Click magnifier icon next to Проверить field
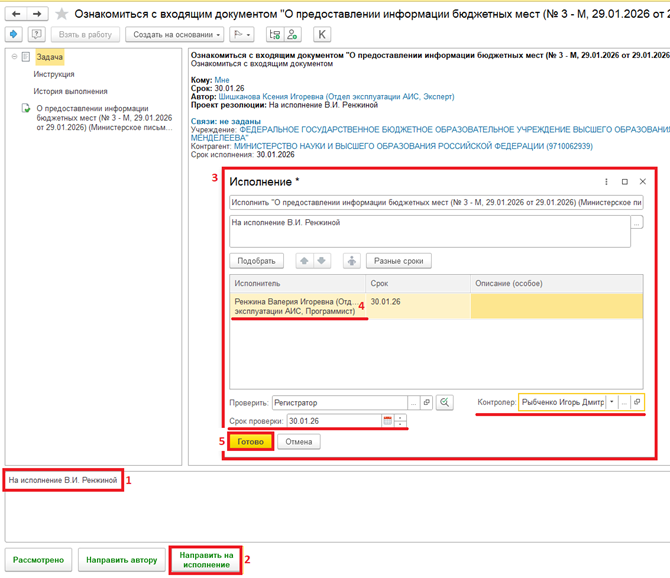Viewport: 670px width, 578px height. [444, 402]
